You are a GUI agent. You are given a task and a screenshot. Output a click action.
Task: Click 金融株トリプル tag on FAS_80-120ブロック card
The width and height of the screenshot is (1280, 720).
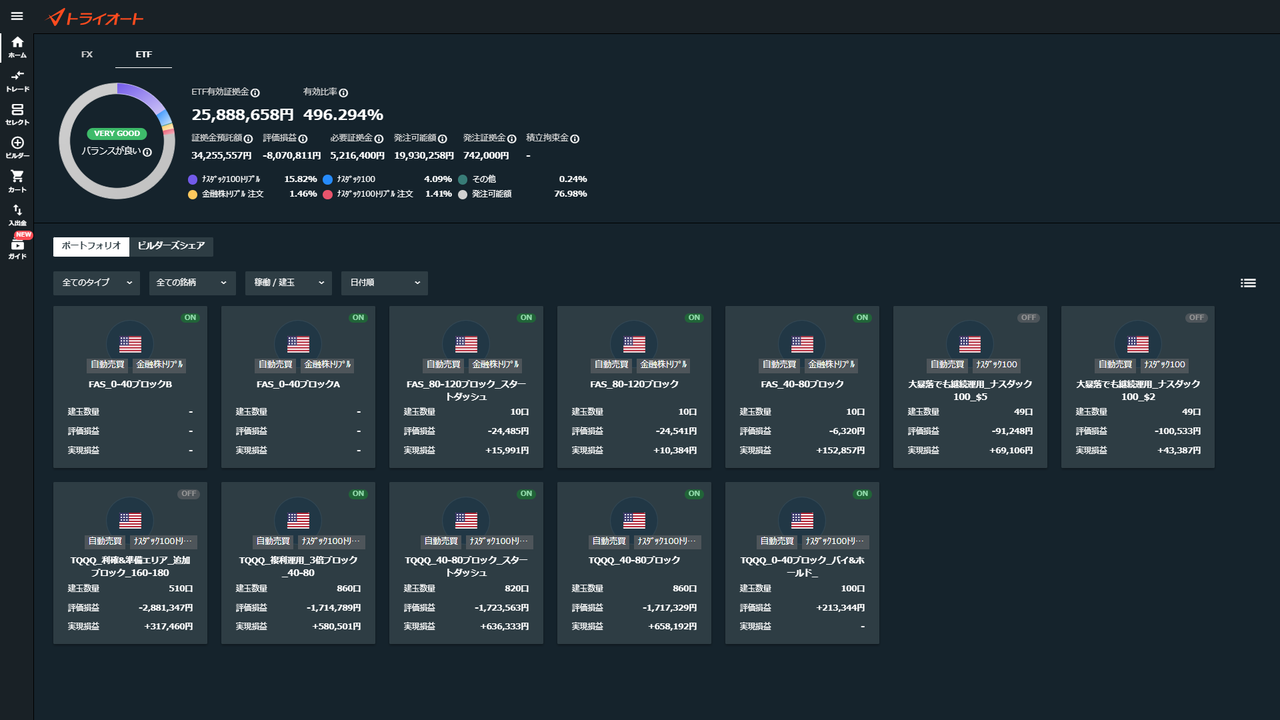pos(664,365)
